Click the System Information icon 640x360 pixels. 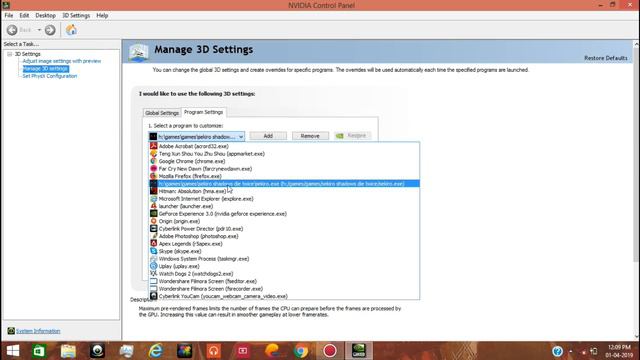[11, 331]
